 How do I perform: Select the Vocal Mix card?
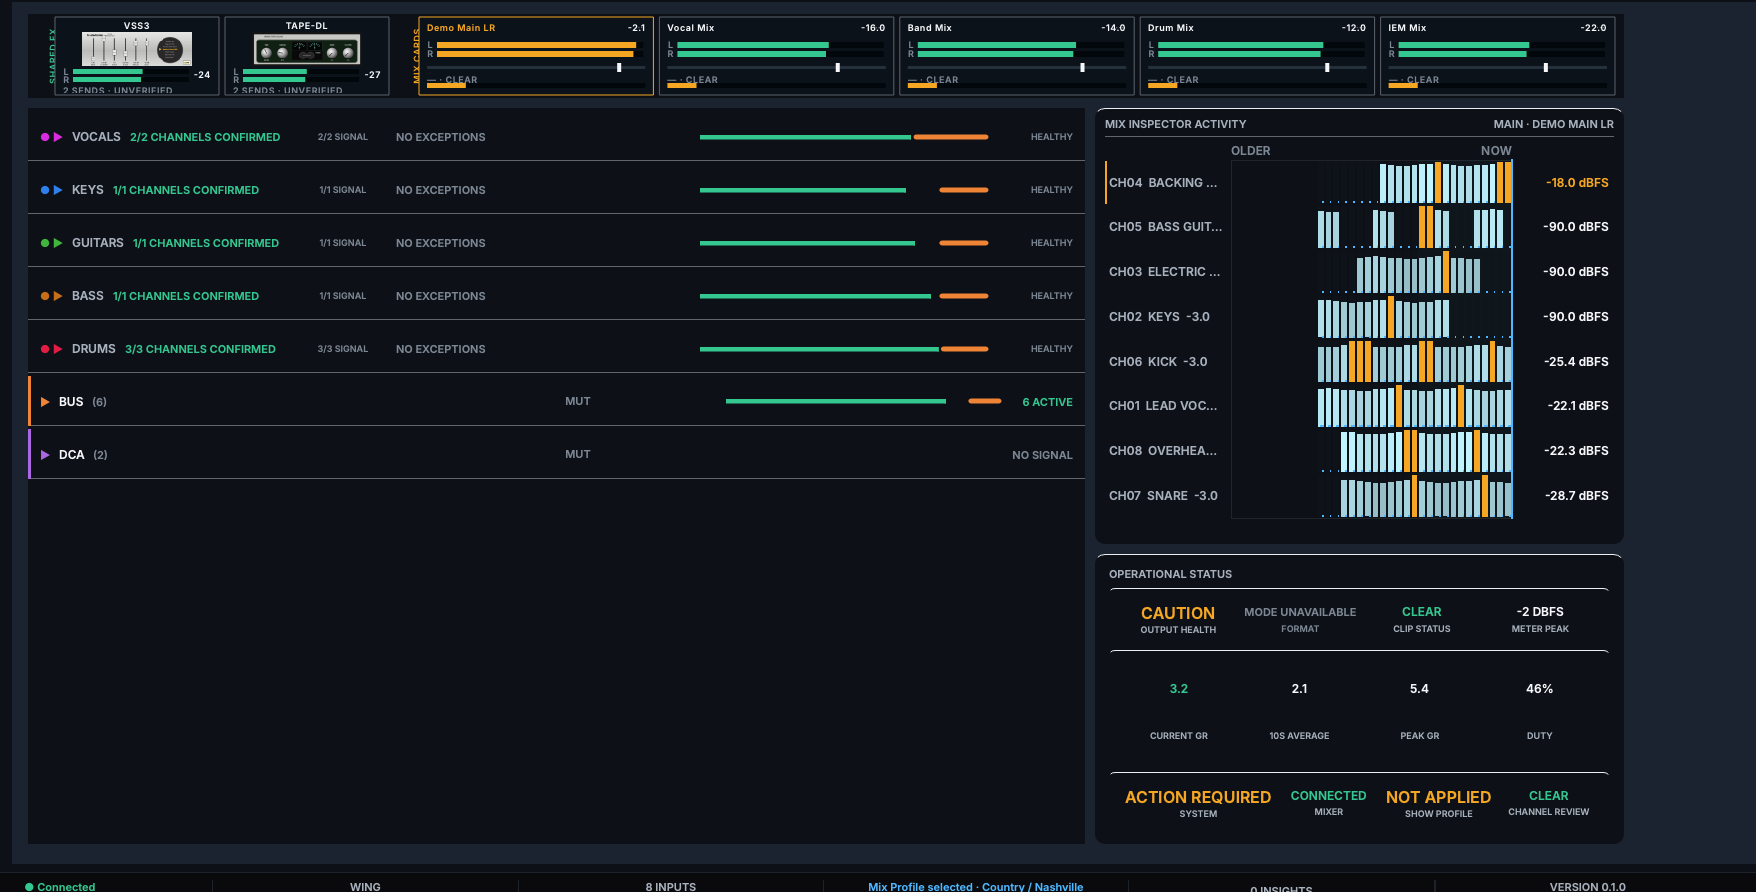[776, 56]
